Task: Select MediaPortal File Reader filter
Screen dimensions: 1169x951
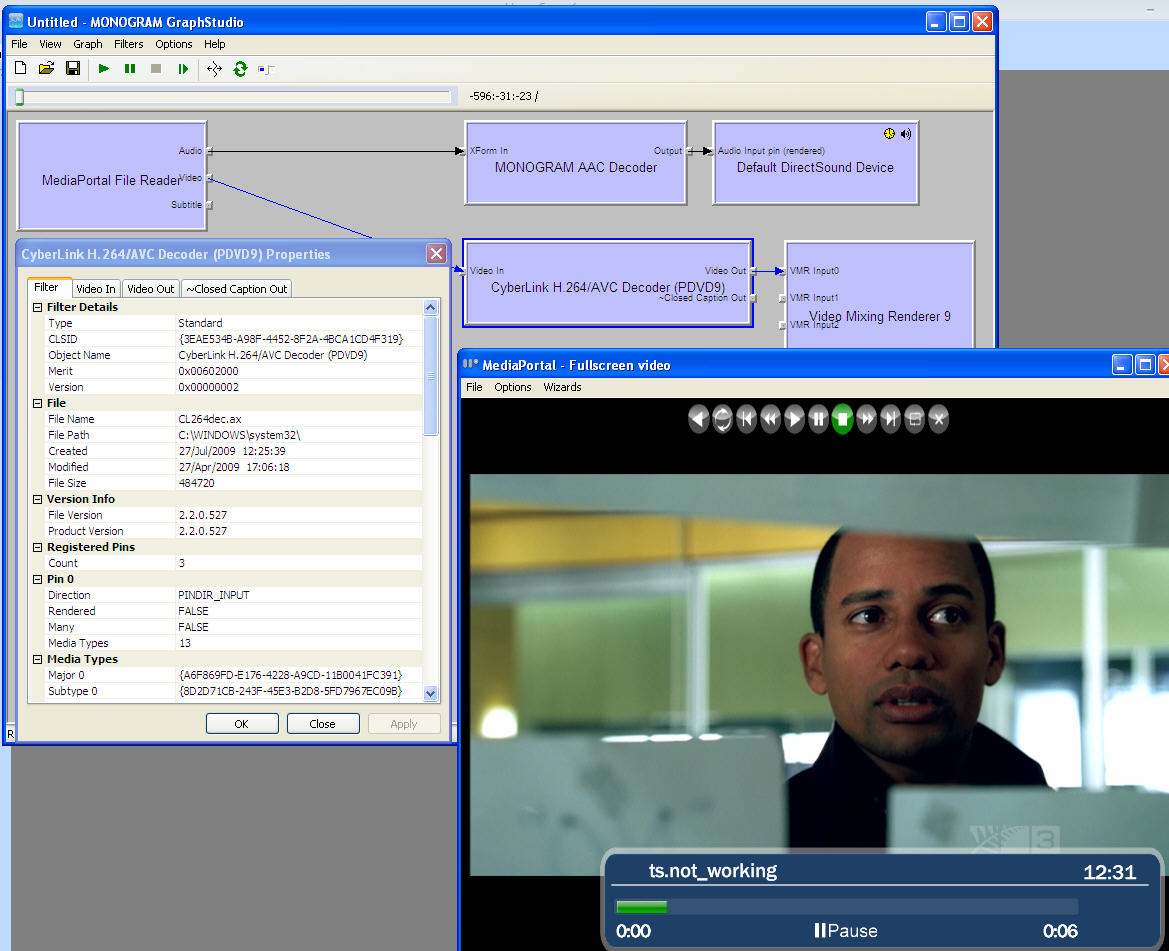Action: tap(112, 176)
